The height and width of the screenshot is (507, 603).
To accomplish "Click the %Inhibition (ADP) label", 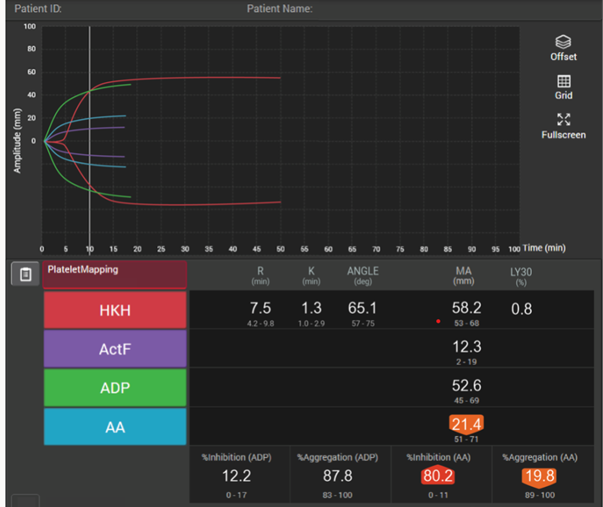I will 237,457.
